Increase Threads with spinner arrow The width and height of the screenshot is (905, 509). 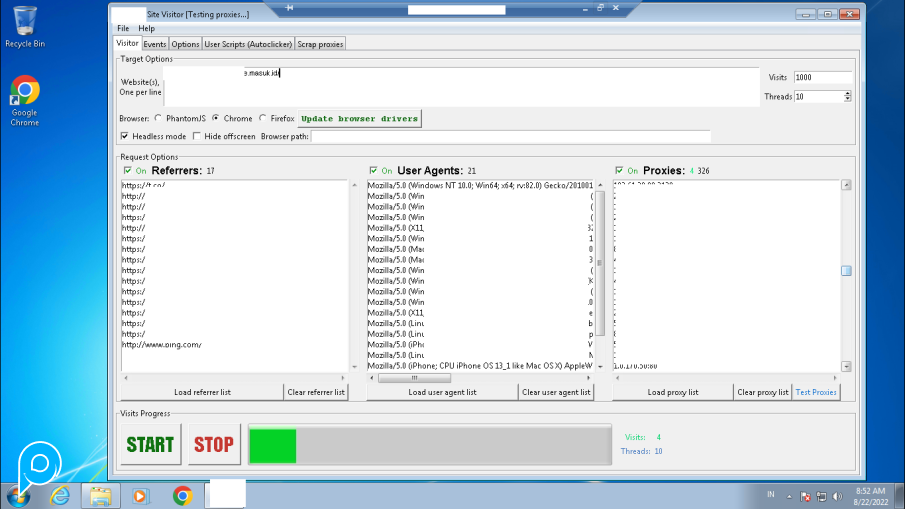(x=848, y=94)
